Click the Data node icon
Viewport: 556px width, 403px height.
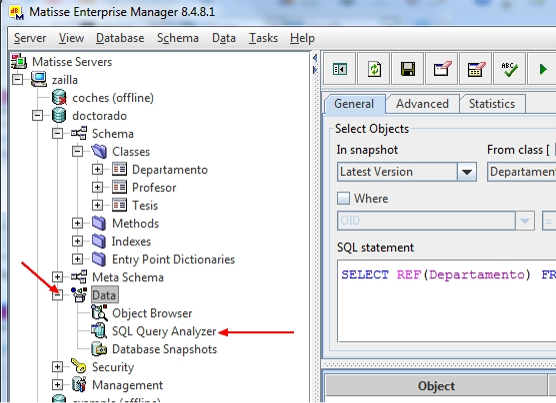79,295
